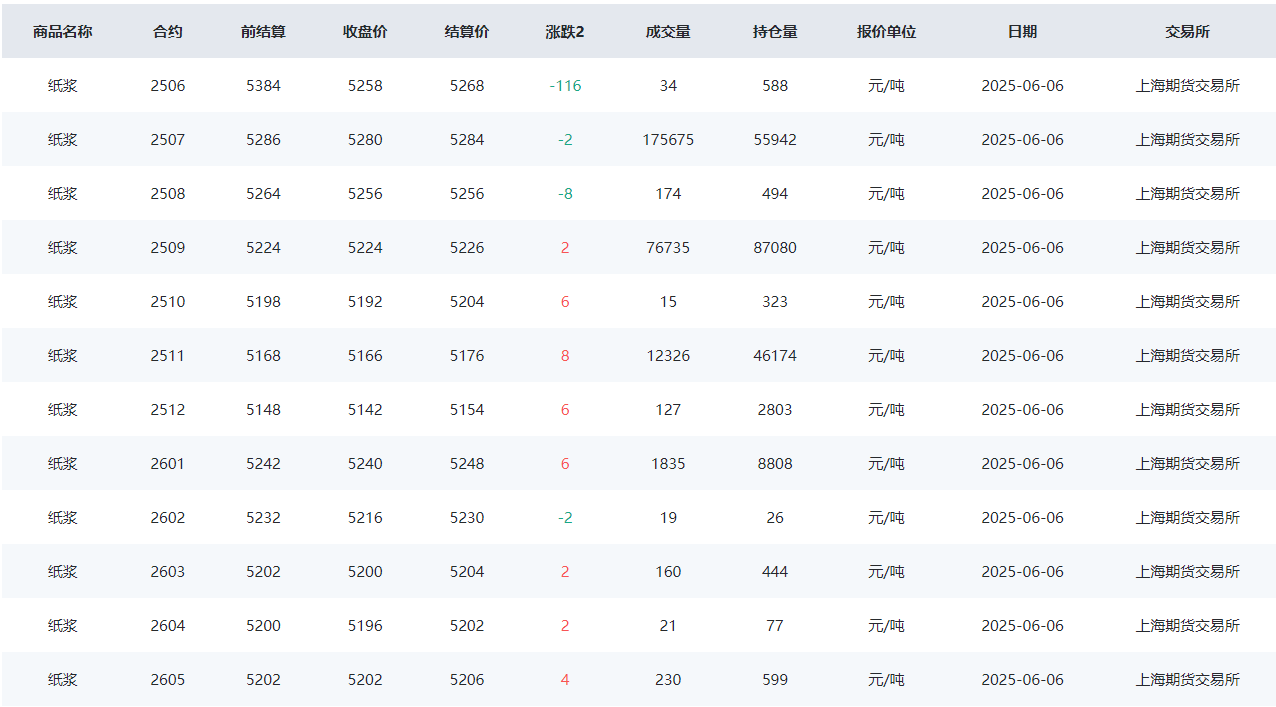The height and width of the screenshot is (707, 1276).
Task: Click volume value 175675
Action: coord(668,140)
